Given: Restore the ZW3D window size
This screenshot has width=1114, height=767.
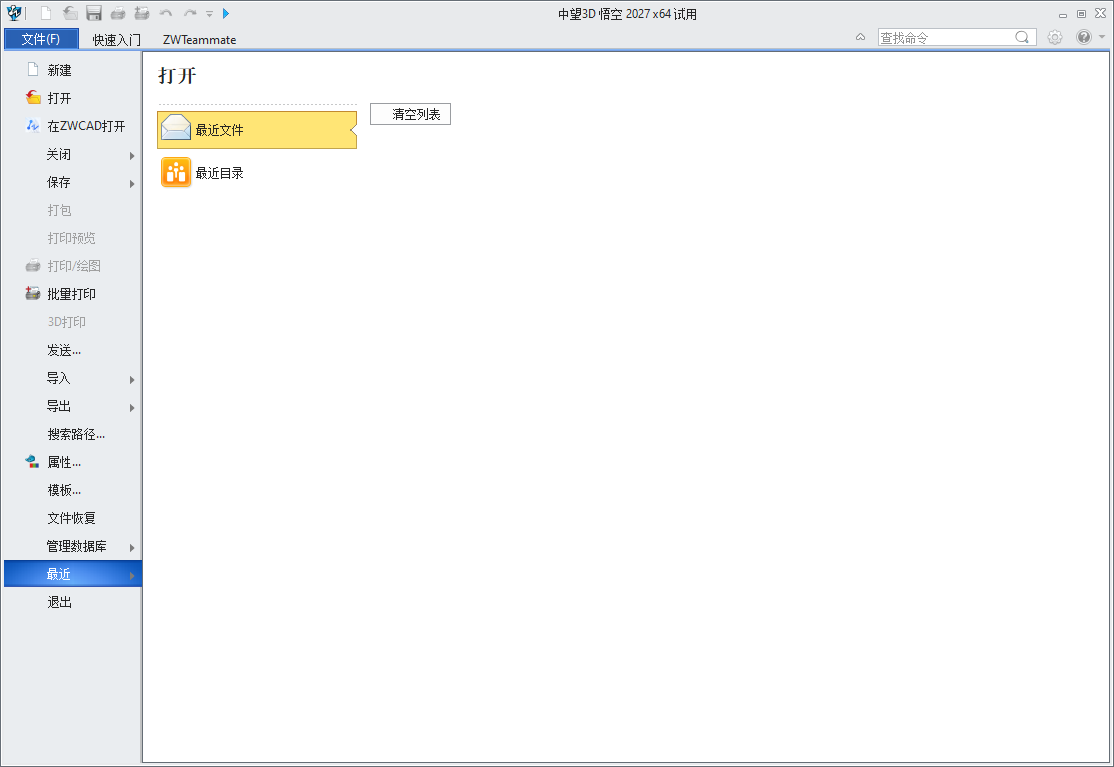Looking at the screenshot, I should pos(1081,13).
